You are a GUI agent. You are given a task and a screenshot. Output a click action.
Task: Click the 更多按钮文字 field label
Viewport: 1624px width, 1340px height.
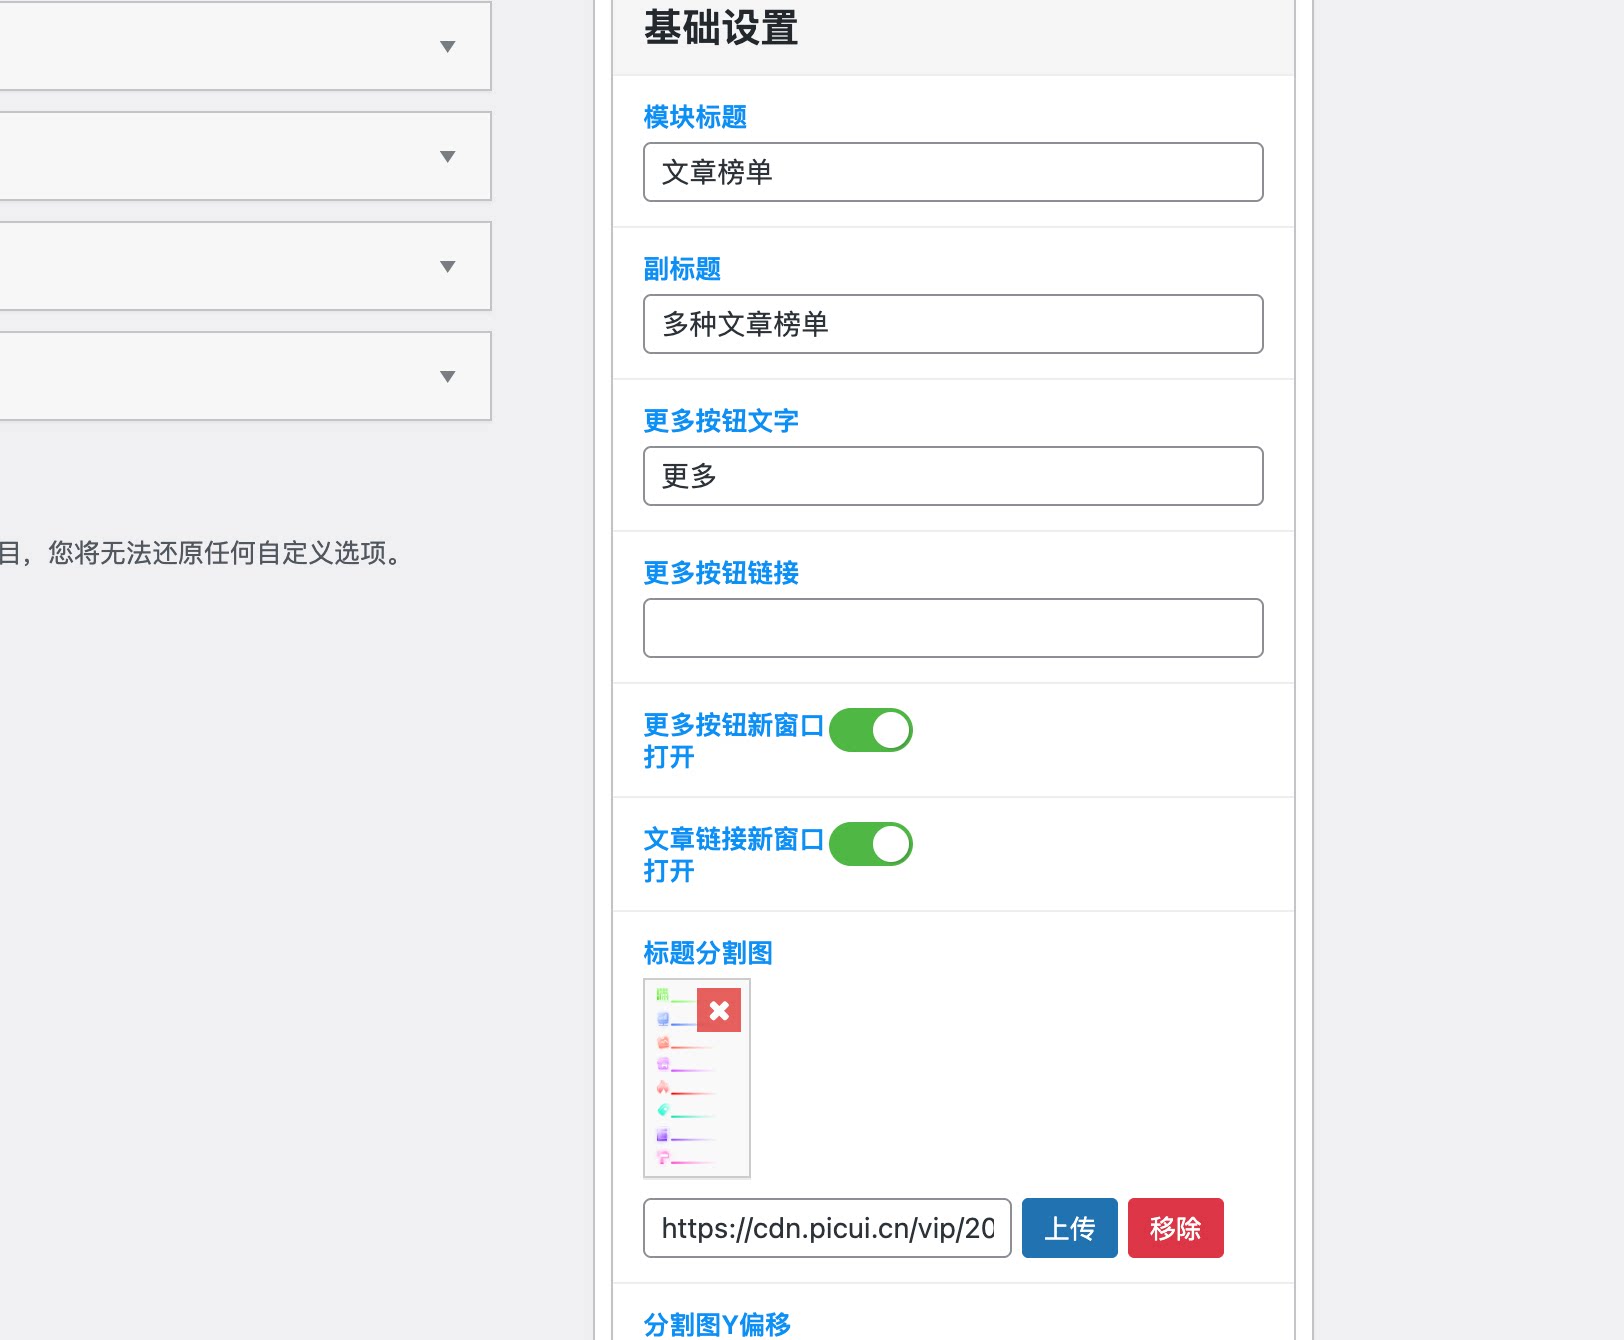click(721, 421)
